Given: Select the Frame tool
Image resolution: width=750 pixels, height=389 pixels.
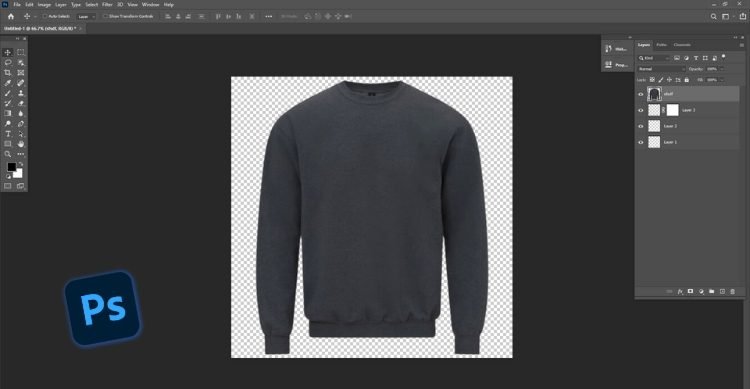Looking at the screenshot, I should coord(21,73).
